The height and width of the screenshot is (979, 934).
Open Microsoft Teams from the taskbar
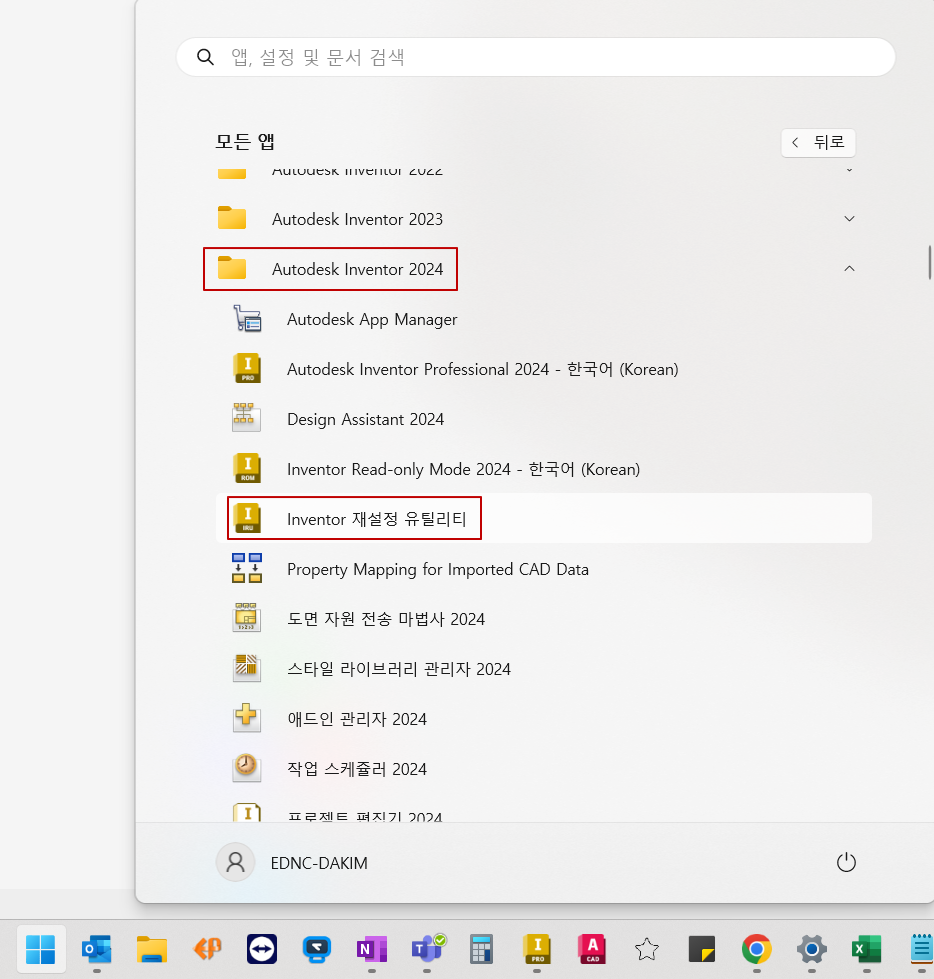tap(427, 949)
